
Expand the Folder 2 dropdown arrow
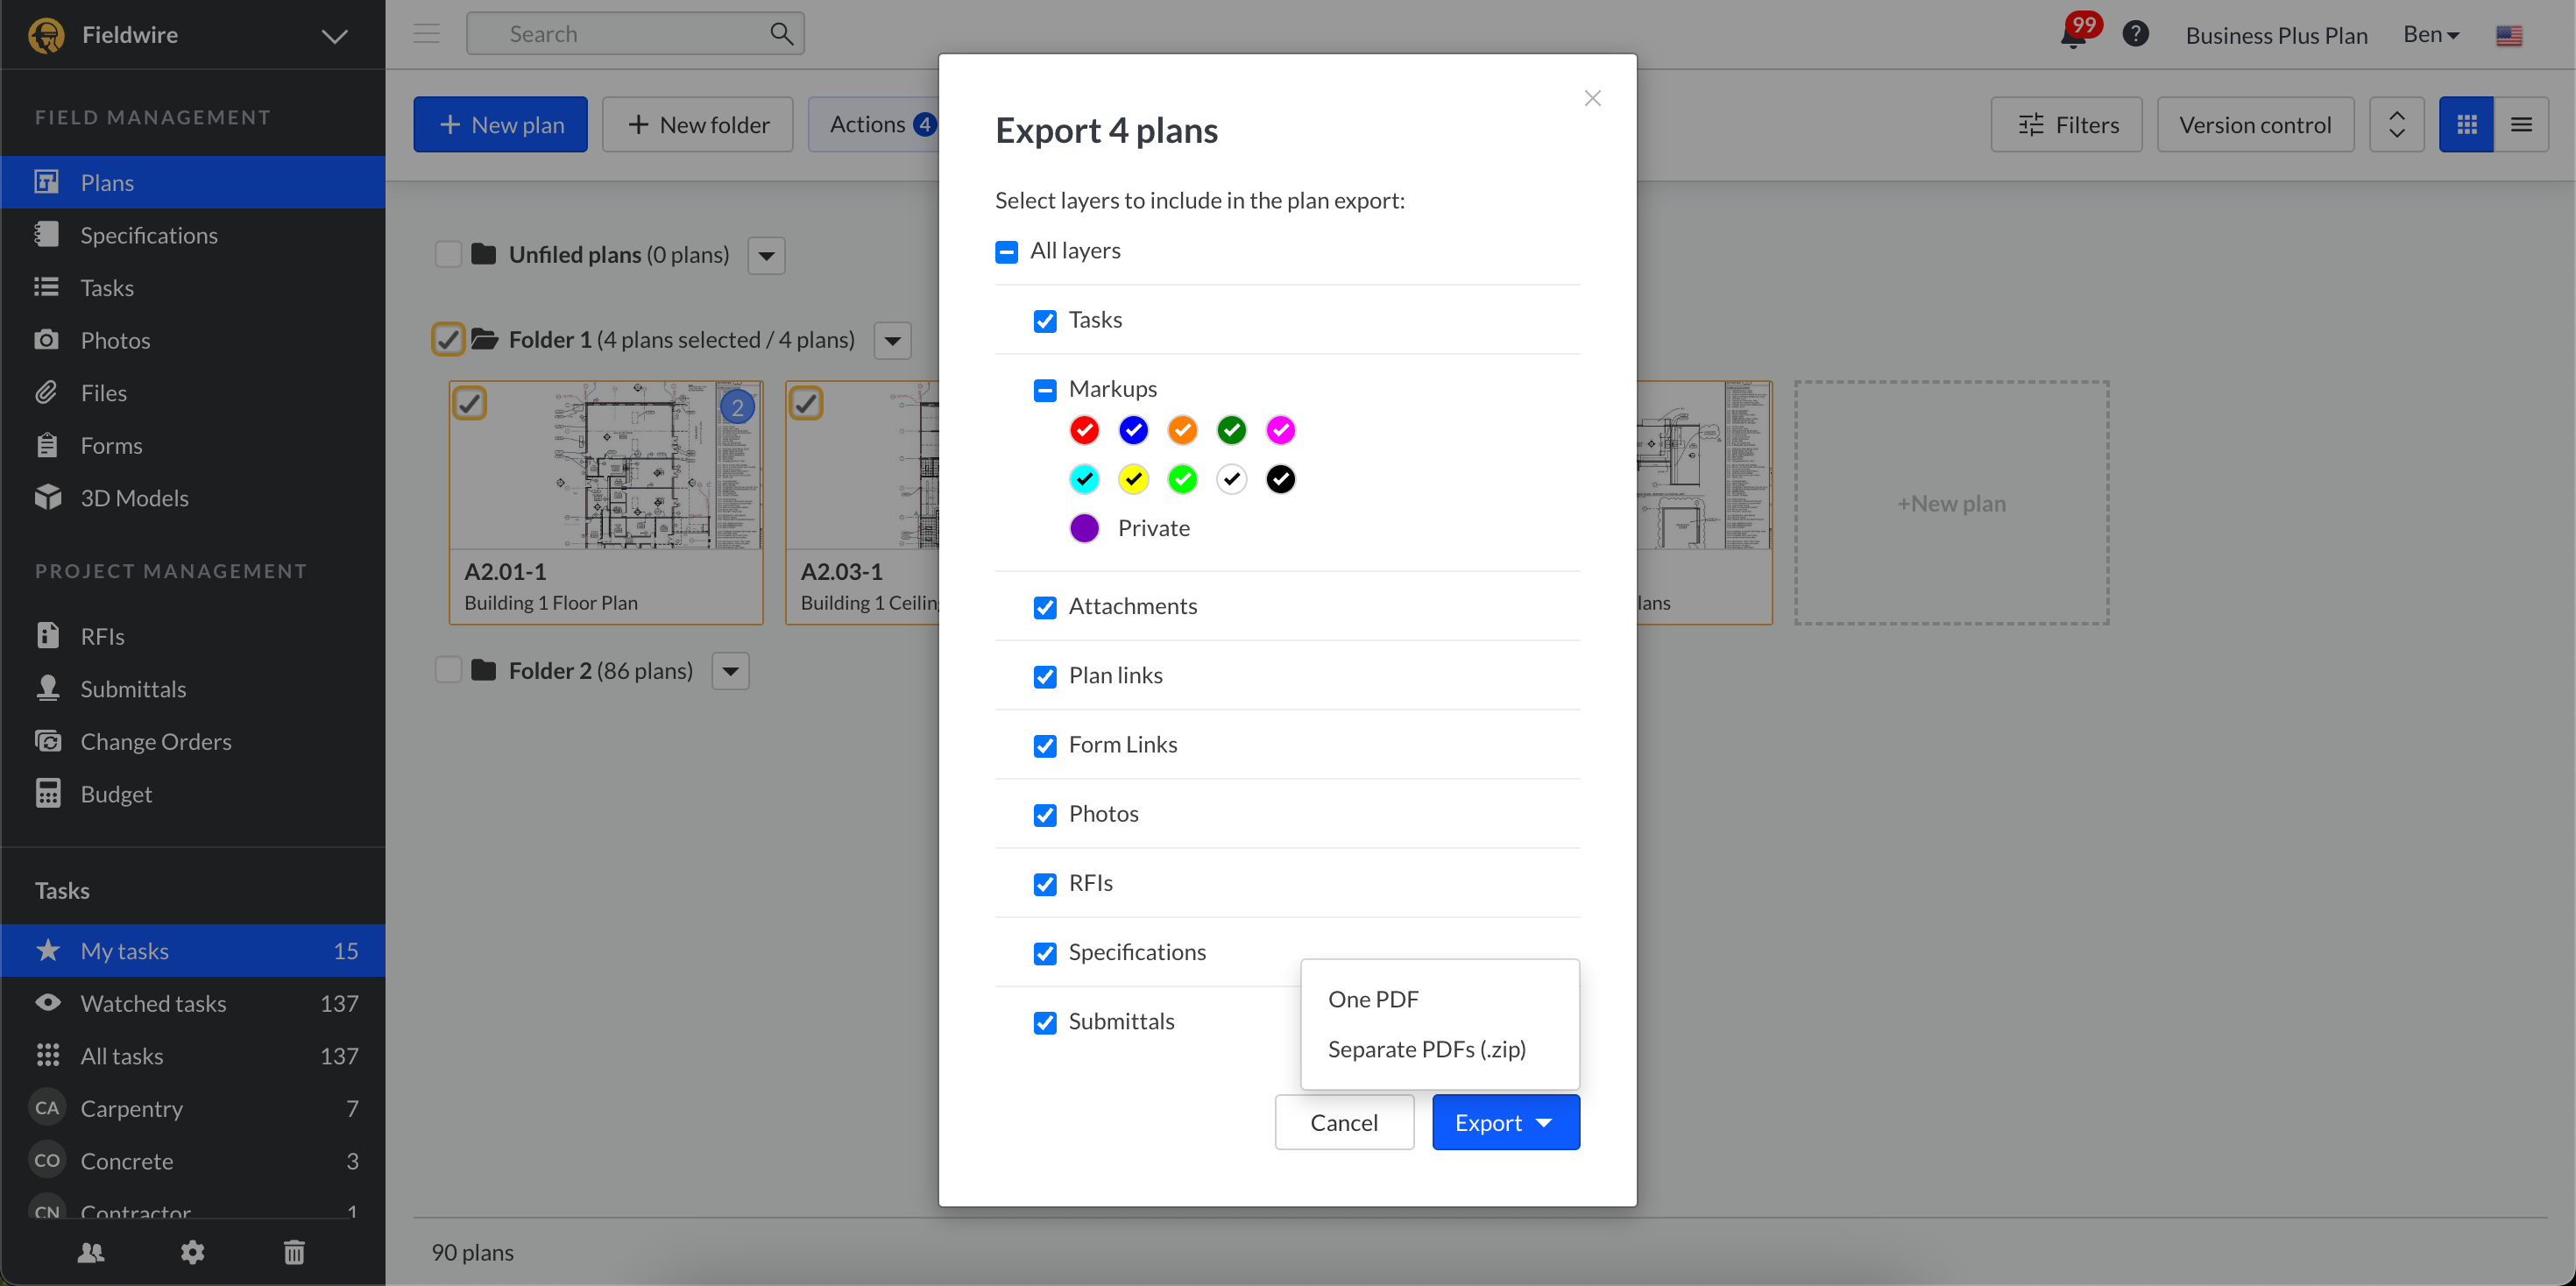pos(730,671)
